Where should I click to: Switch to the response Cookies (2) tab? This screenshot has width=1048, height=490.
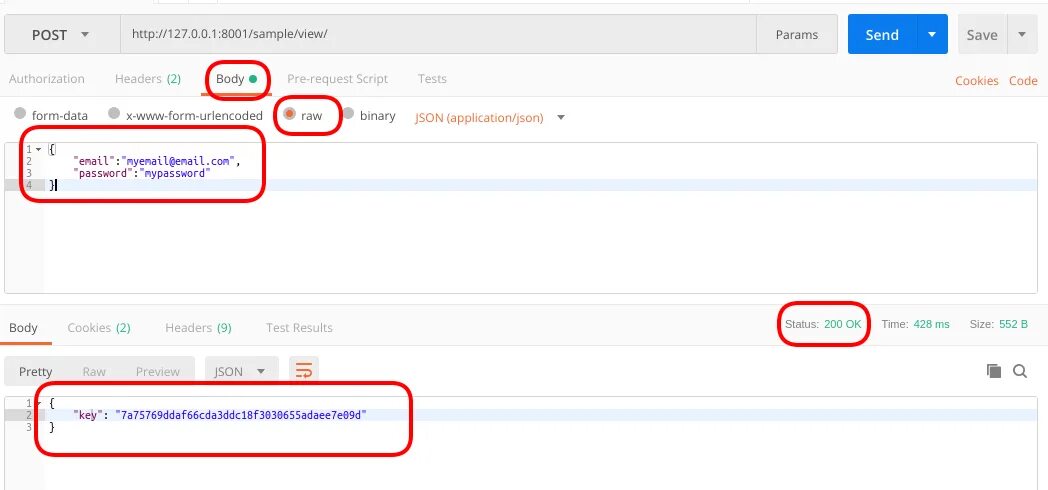point(99,328)
